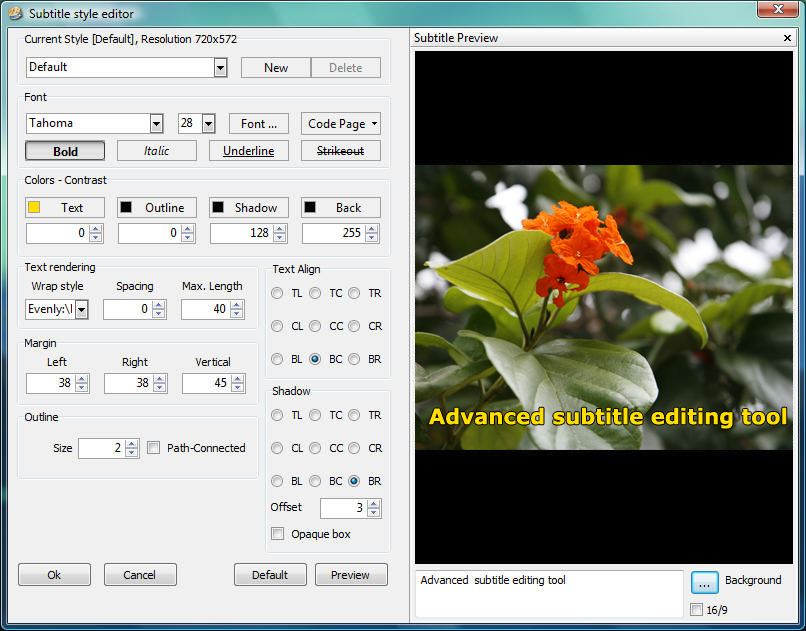The width and height of the screenshot is (806, 631).
Task: Select Shadow CC radio button
Action: (315, 448)
